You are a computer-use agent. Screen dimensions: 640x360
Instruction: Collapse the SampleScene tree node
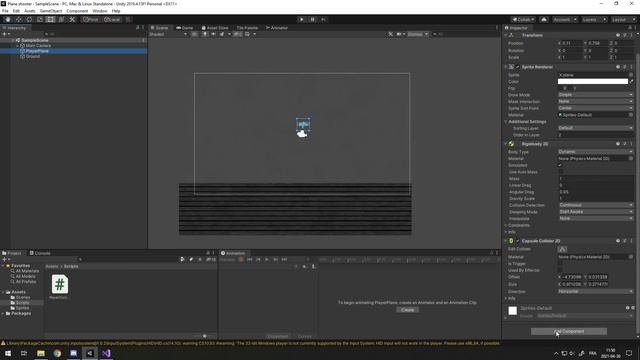13,40
